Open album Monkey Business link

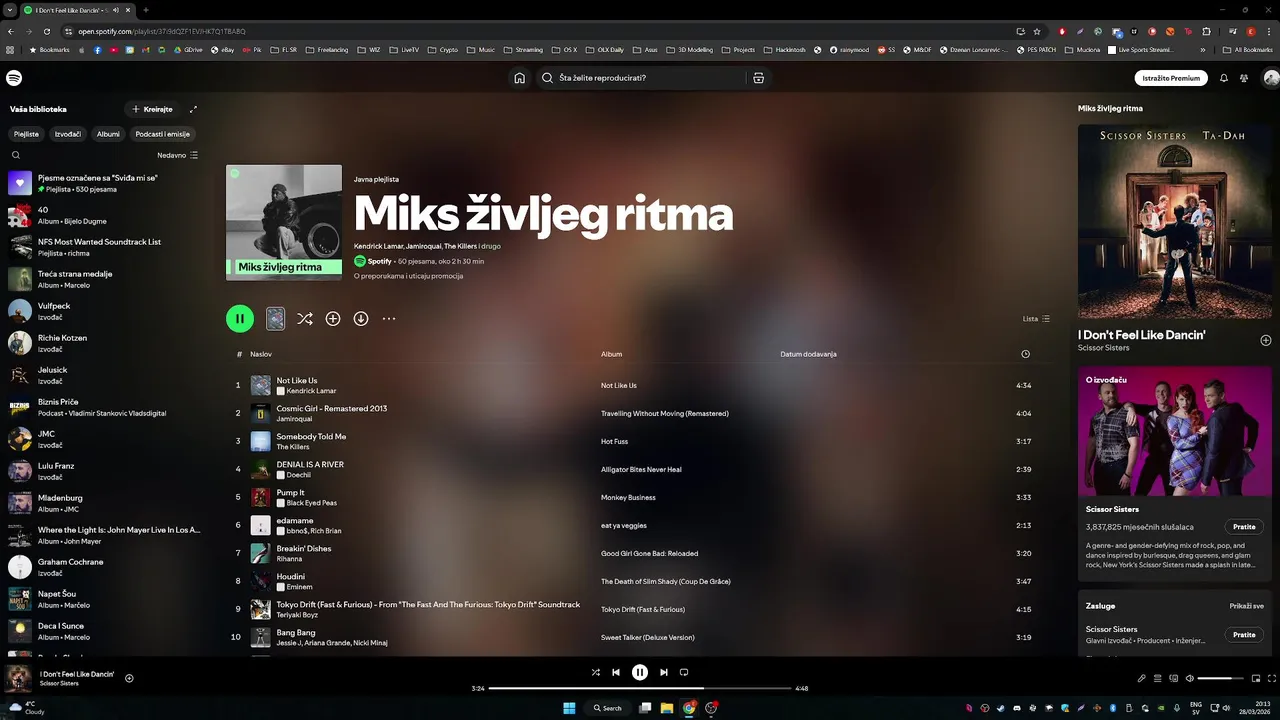(628, 497)
